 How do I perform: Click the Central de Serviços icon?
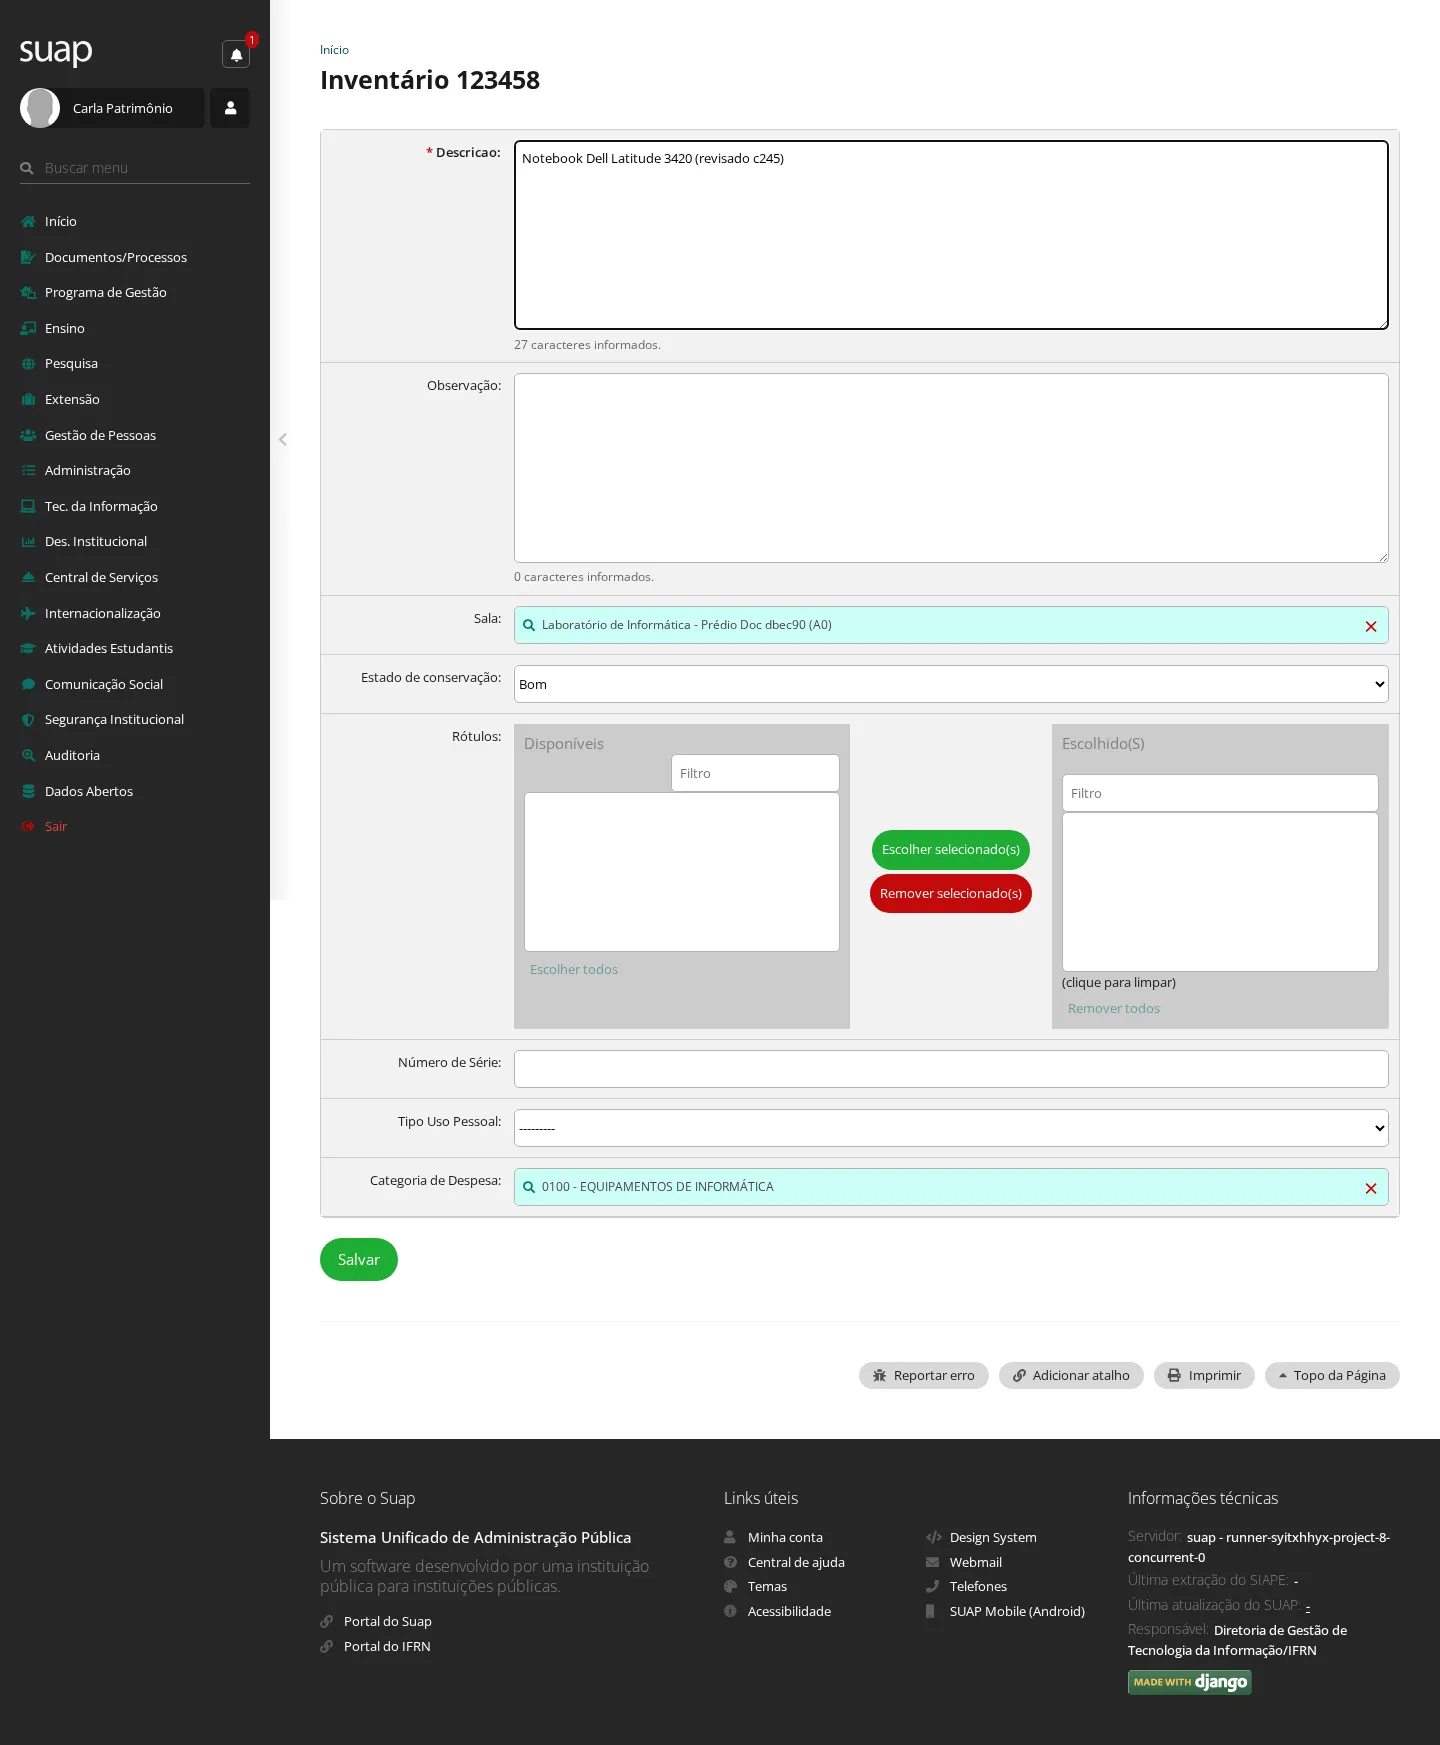28,577
